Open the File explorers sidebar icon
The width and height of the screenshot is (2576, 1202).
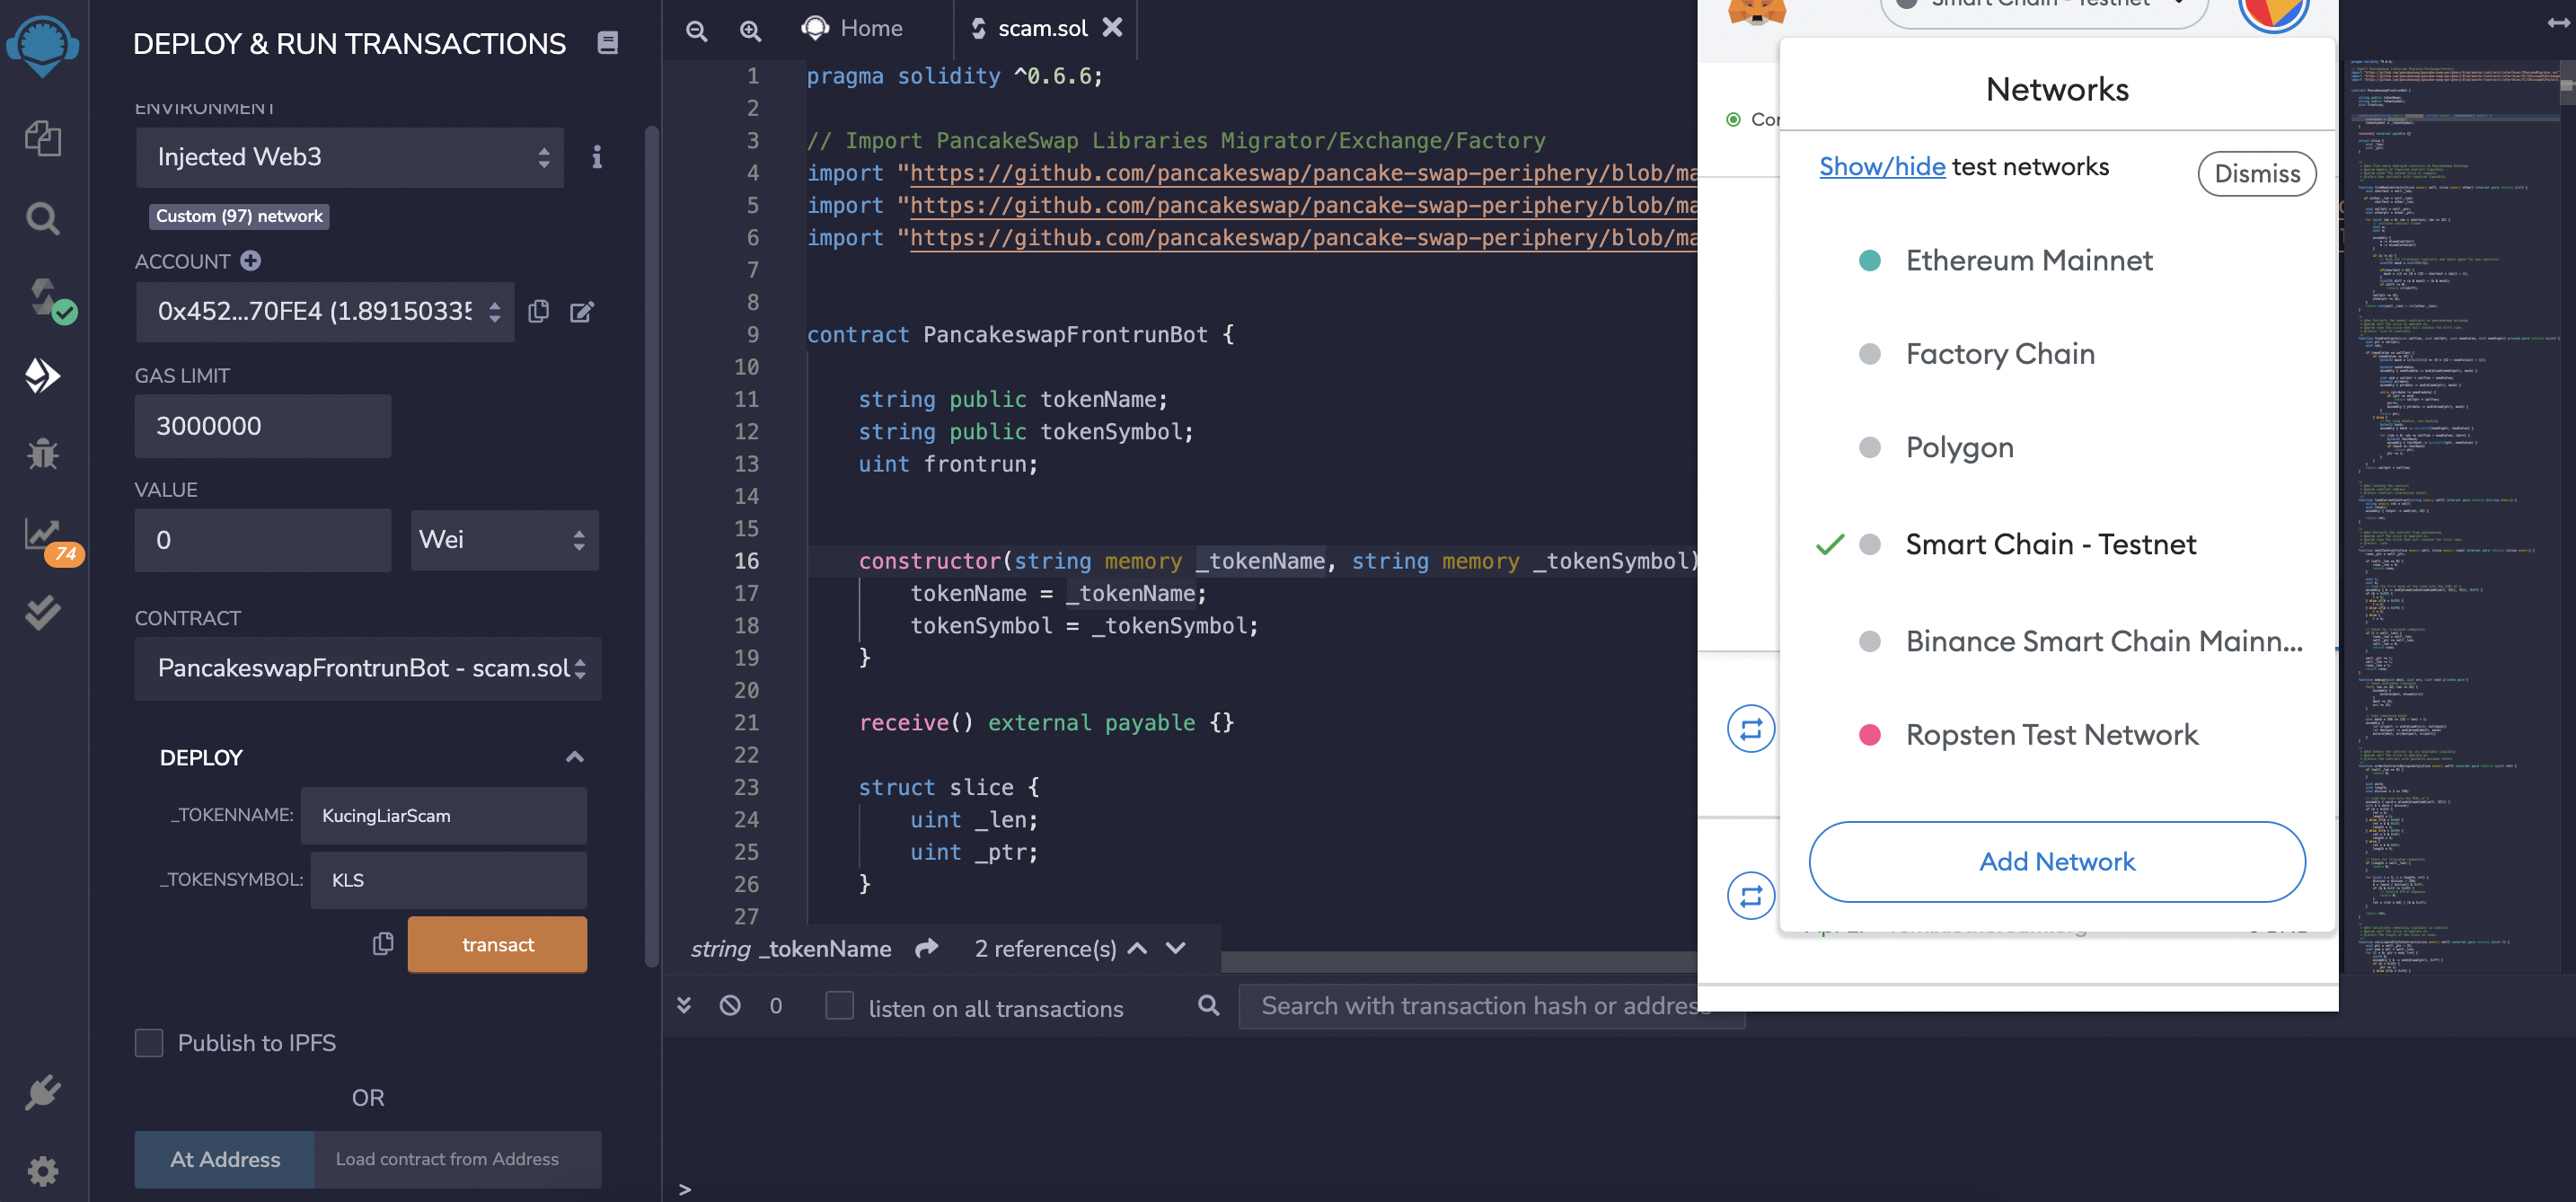42,138
